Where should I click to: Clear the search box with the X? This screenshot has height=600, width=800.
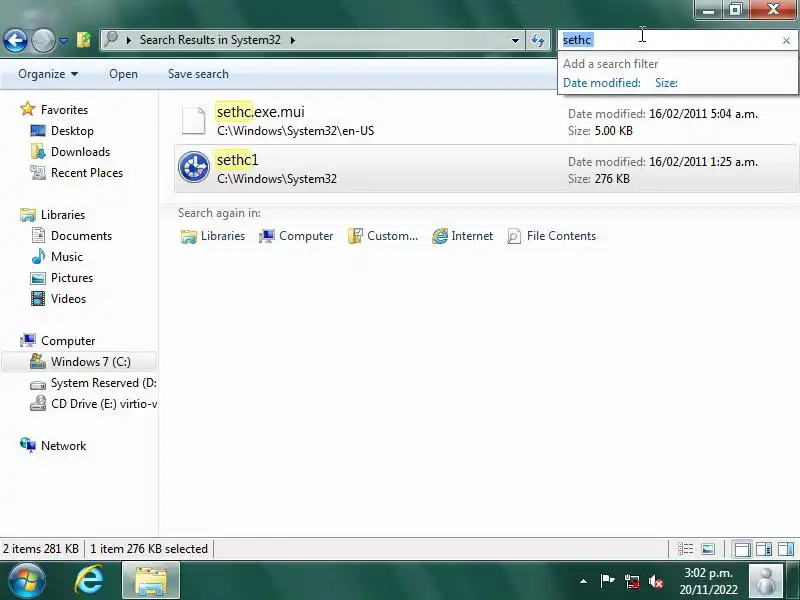(786, 40)
